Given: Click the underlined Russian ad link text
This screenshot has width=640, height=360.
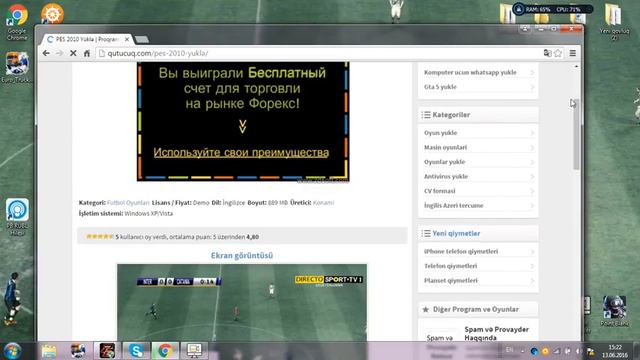Looking at the screenshot, I should (241, 152).
